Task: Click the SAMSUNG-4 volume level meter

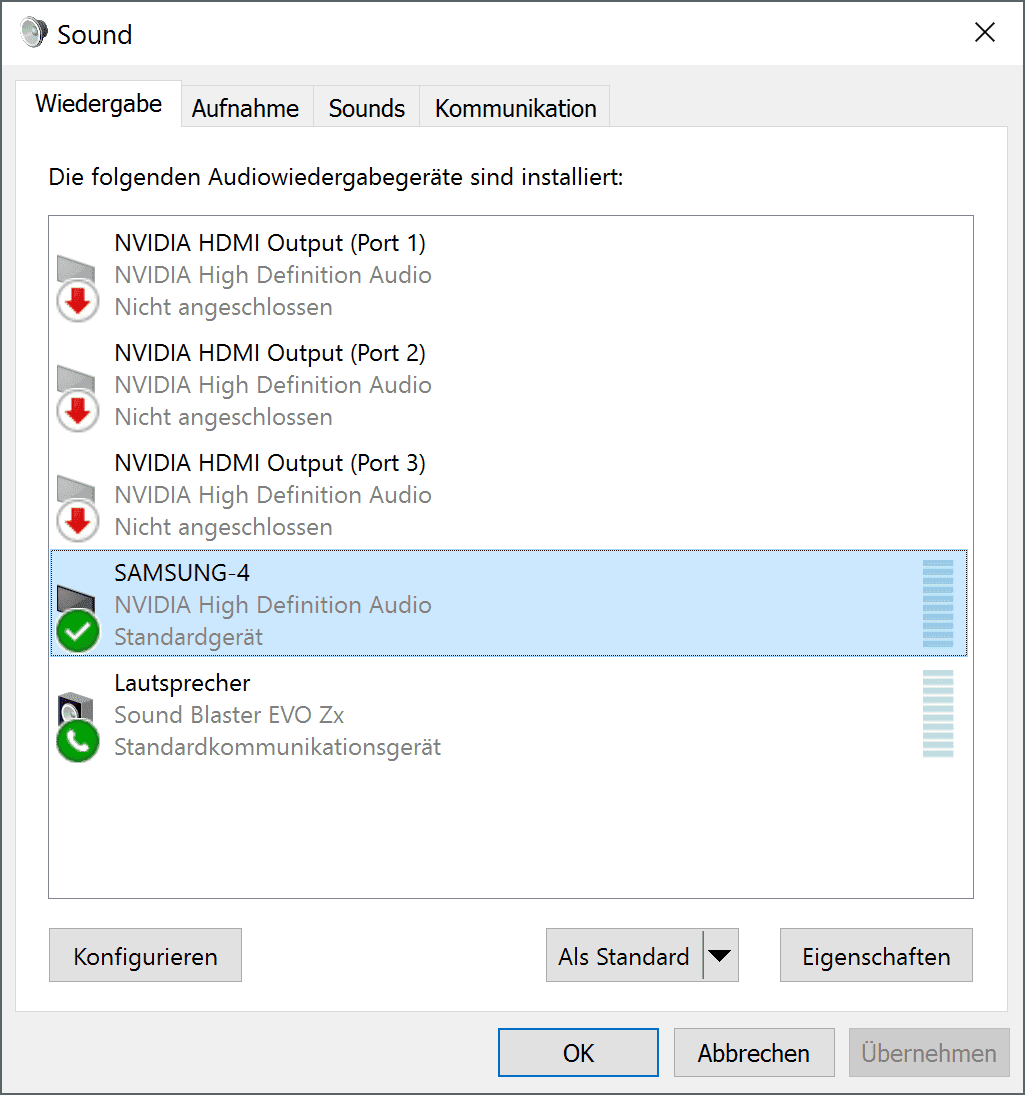Action: pyautogui.click(x=937, y=603)
